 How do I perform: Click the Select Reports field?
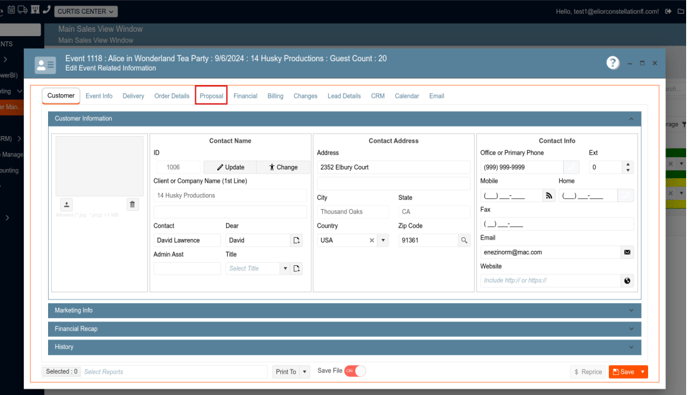click(x=174, y=372)
